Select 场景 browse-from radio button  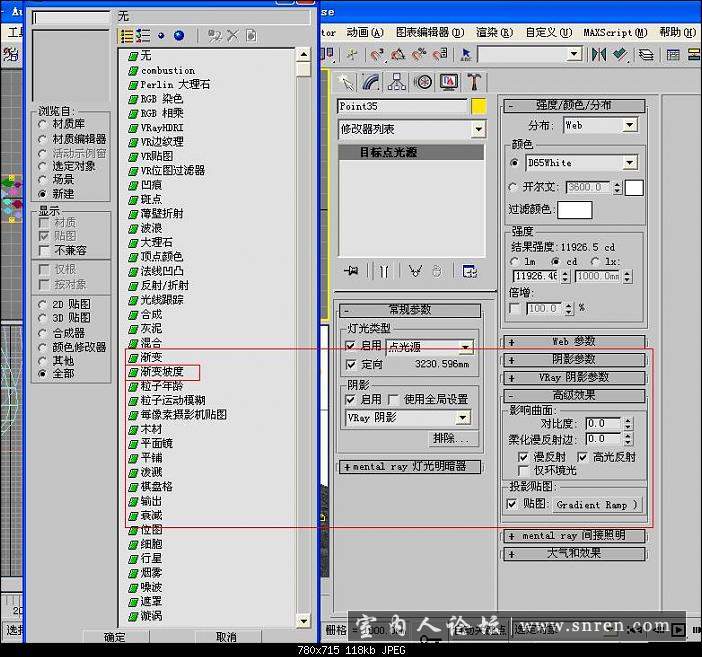43,180
